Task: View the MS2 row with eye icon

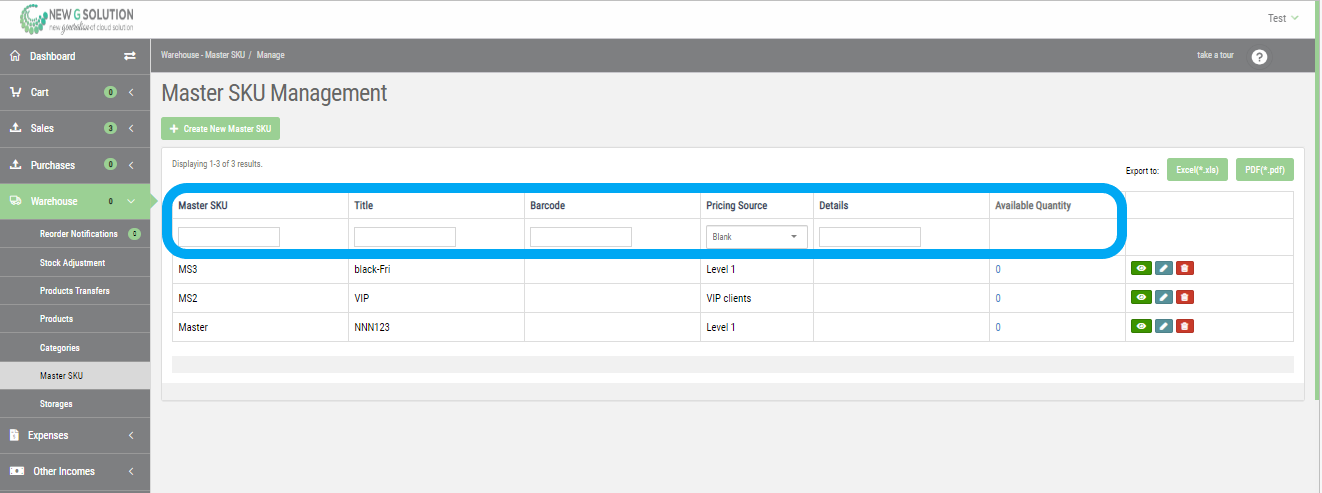Action: [x=1140, y=297]
